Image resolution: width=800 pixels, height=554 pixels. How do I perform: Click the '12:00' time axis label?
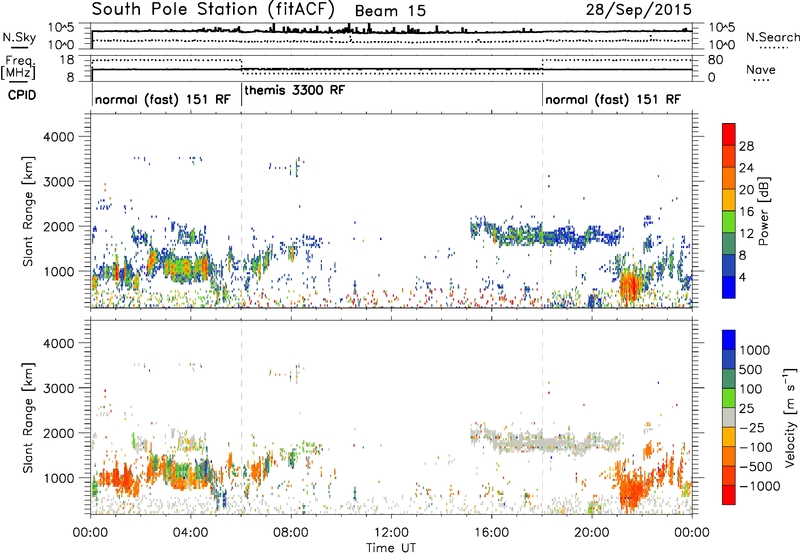click(391, 532)
